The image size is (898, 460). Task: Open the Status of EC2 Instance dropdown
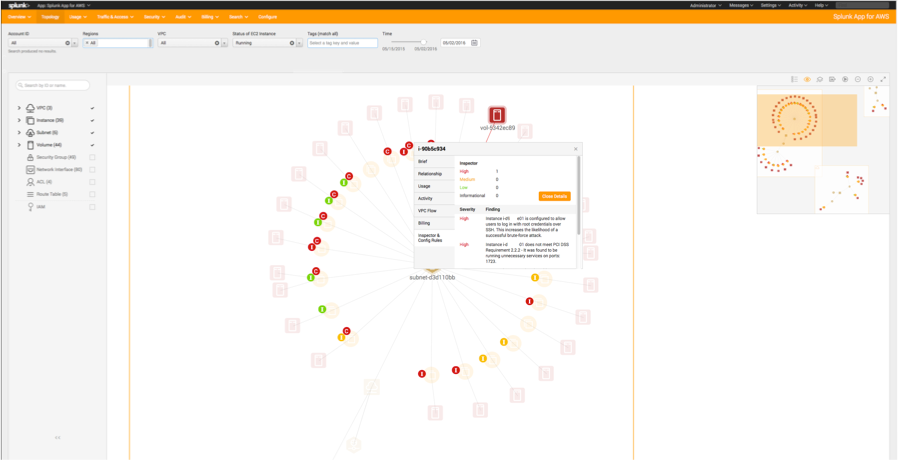click(x=300, y=43)
